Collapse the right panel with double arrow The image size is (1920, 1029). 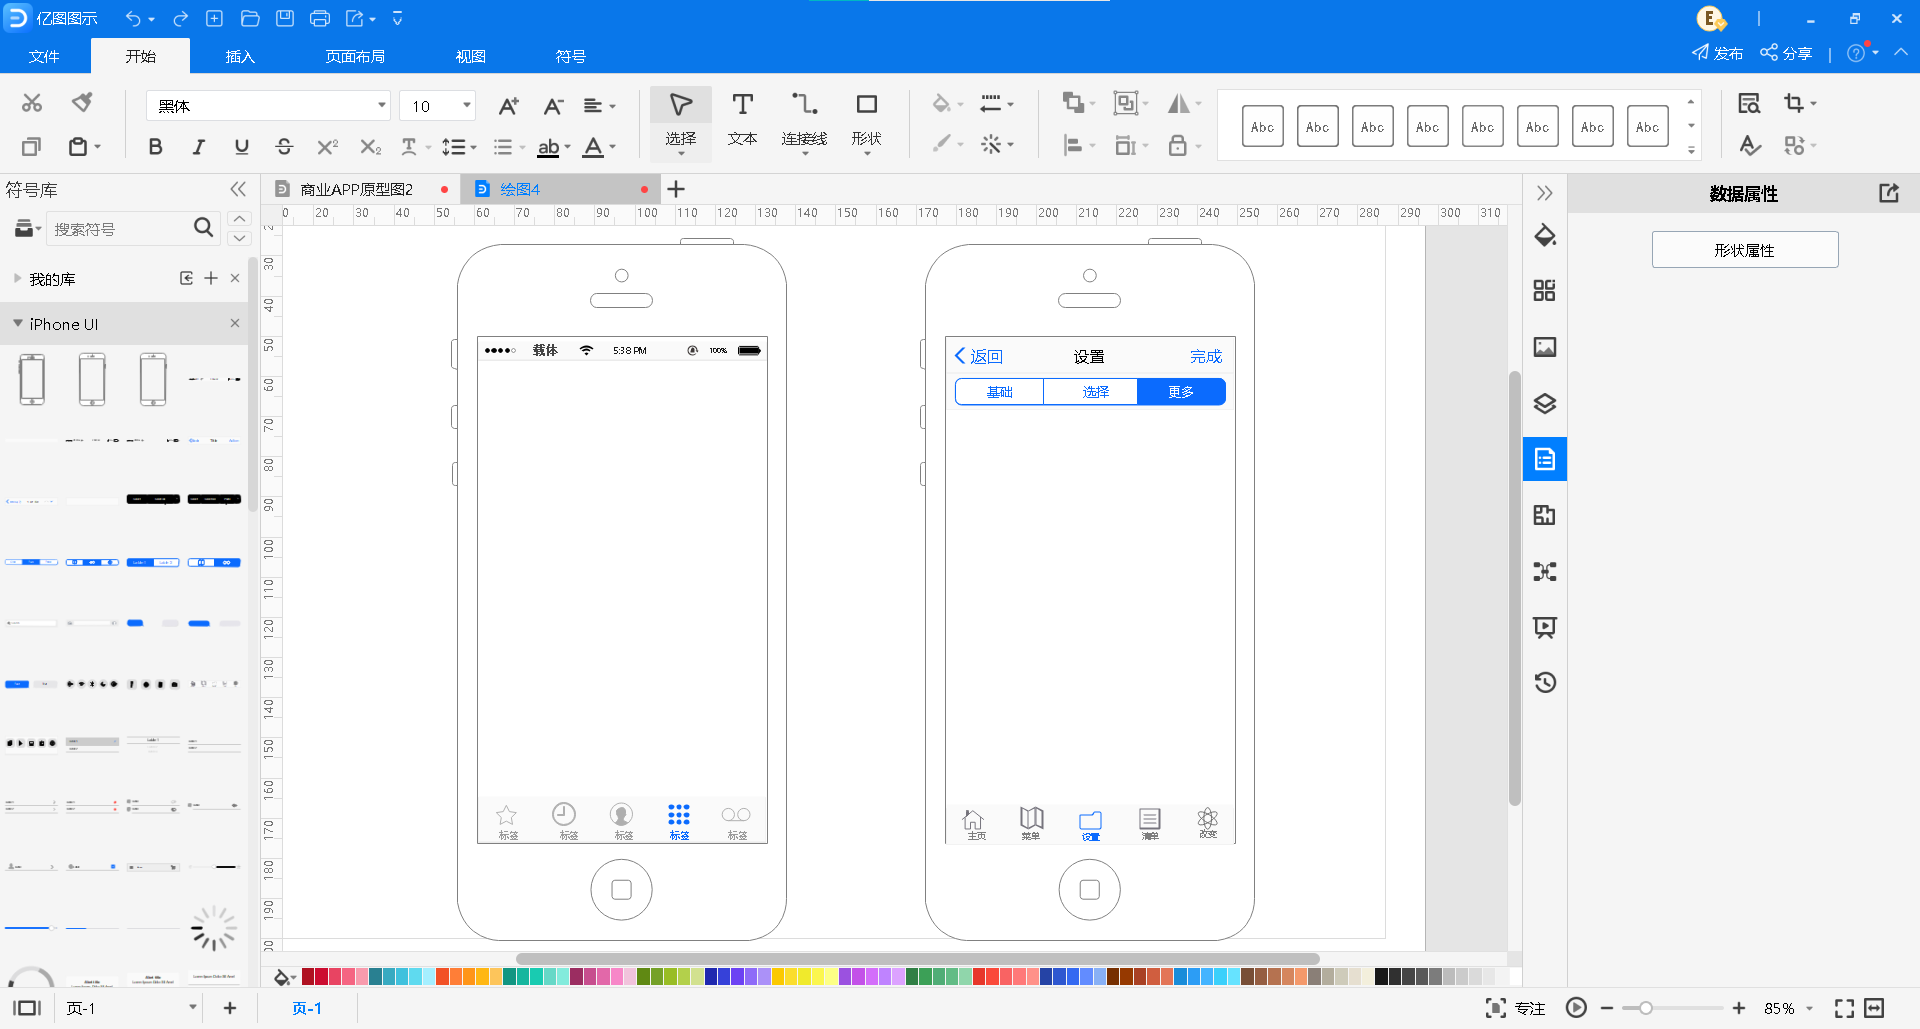pos(1545,193)
